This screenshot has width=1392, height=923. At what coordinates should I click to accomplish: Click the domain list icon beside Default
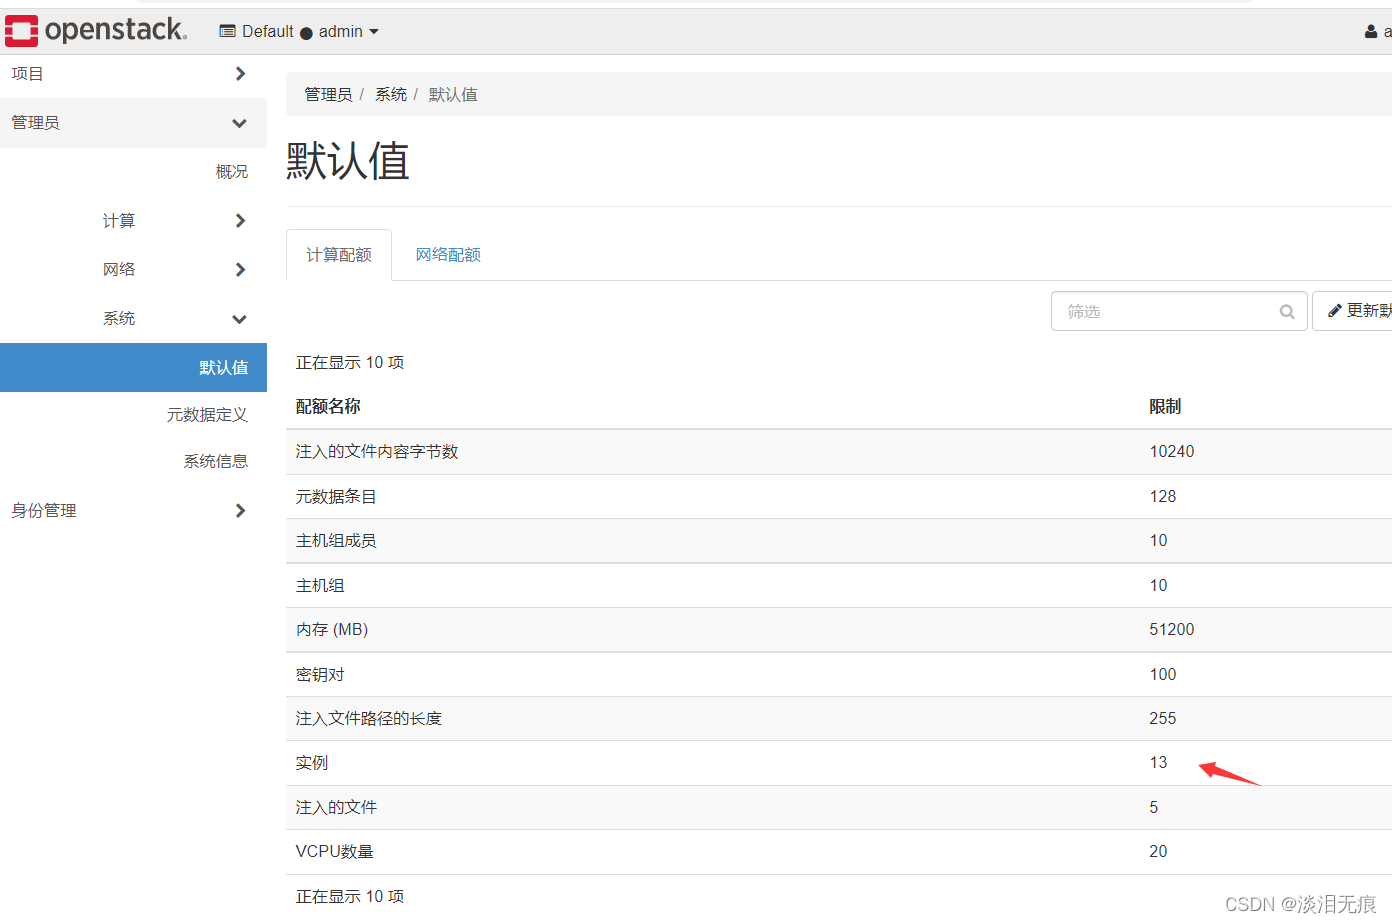(228, 31)
